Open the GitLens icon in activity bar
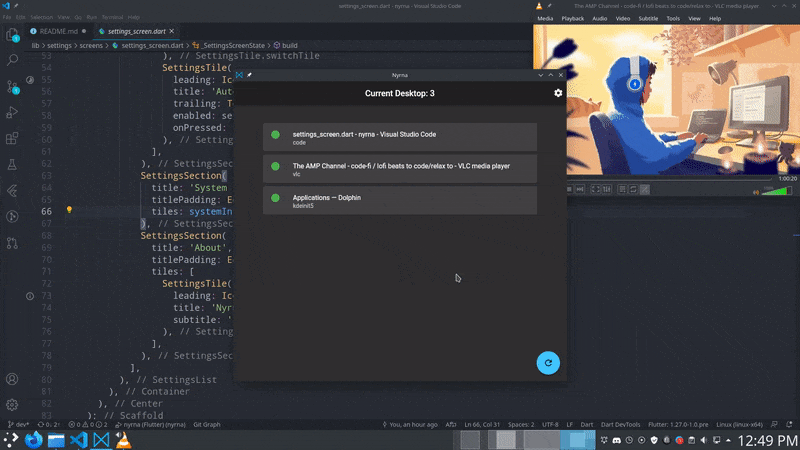800x450 pixels. [x=12, y=217]
